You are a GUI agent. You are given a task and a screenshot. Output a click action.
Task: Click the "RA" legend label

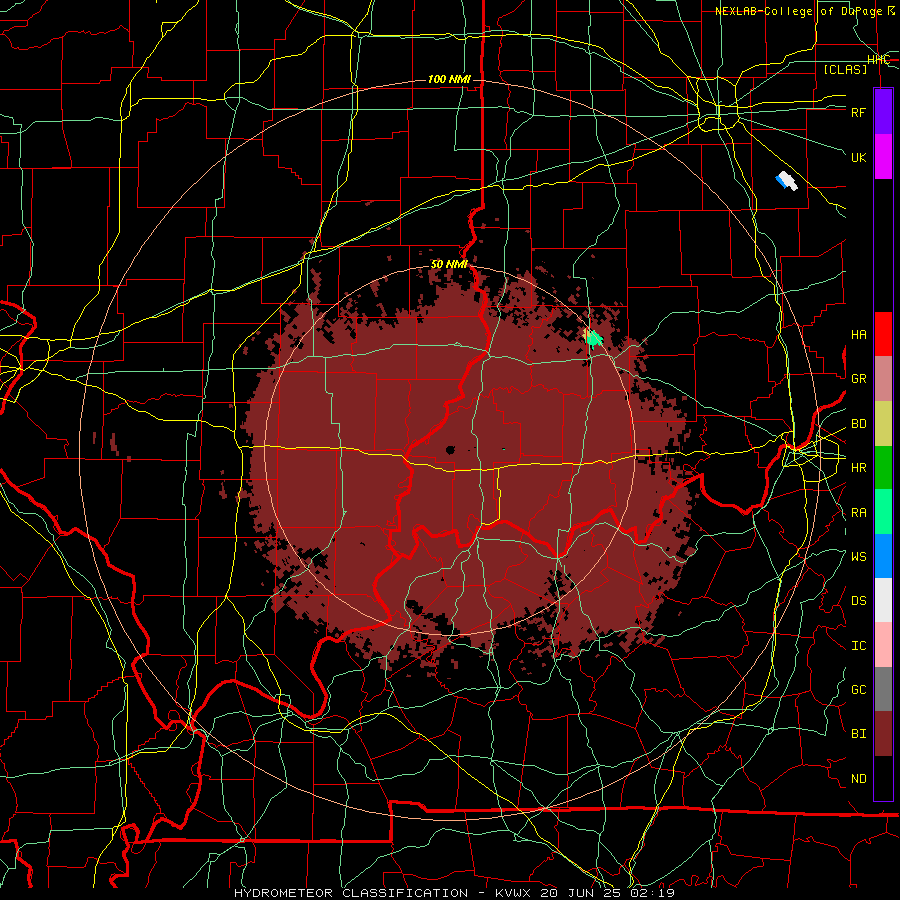coord(858,513)
